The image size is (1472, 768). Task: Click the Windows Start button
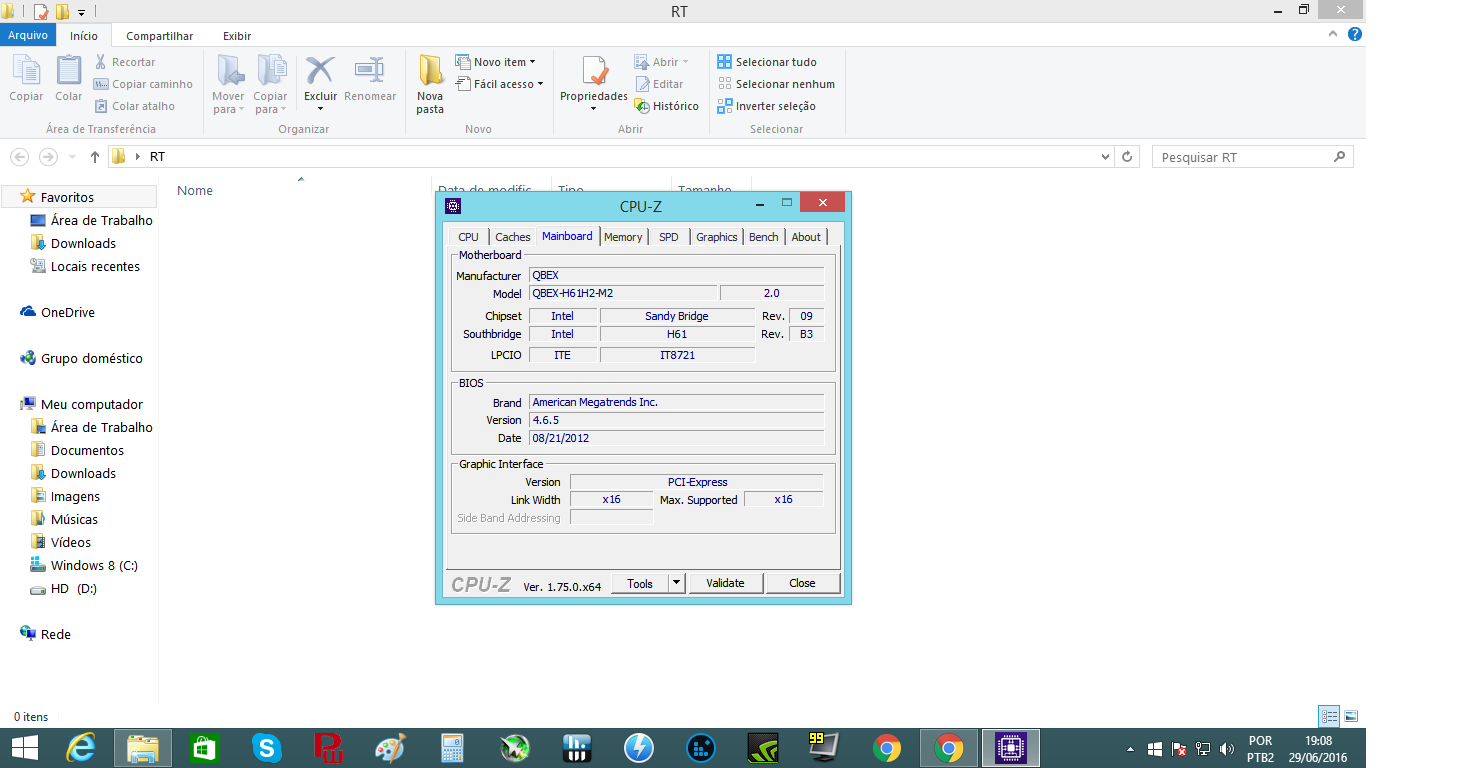click(25, 748)
